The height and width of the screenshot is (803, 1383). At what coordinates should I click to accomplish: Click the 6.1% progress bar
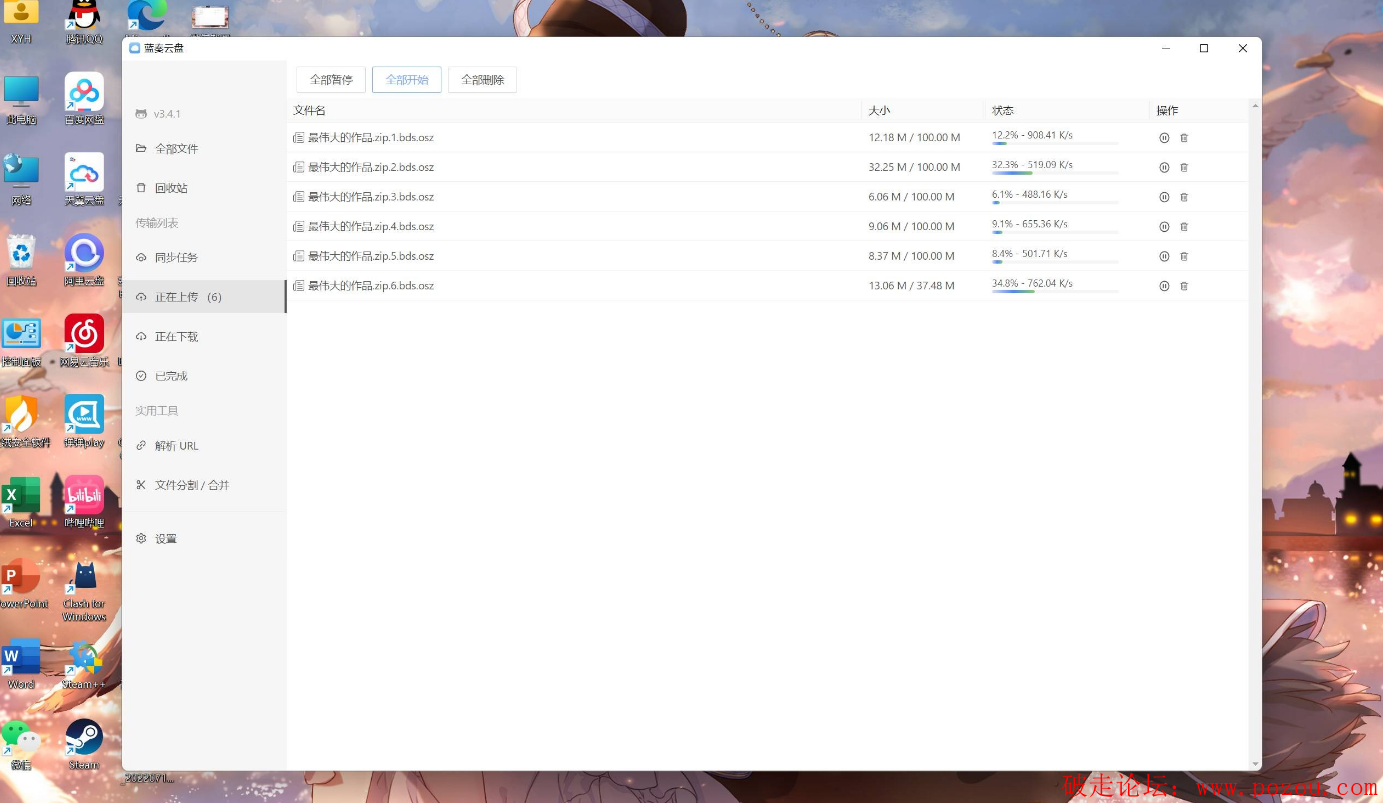click(1055, 203)
